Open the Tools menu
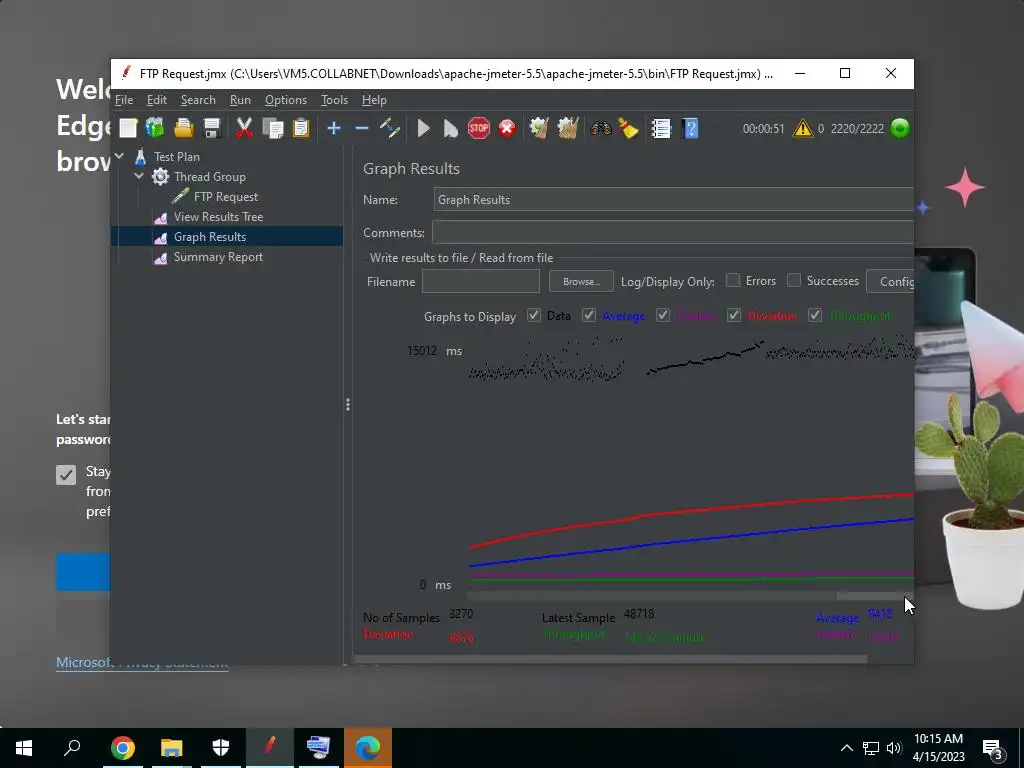The width and height of the screenshot is (1024, 768). pyautogui.click(x=334, y=100)
